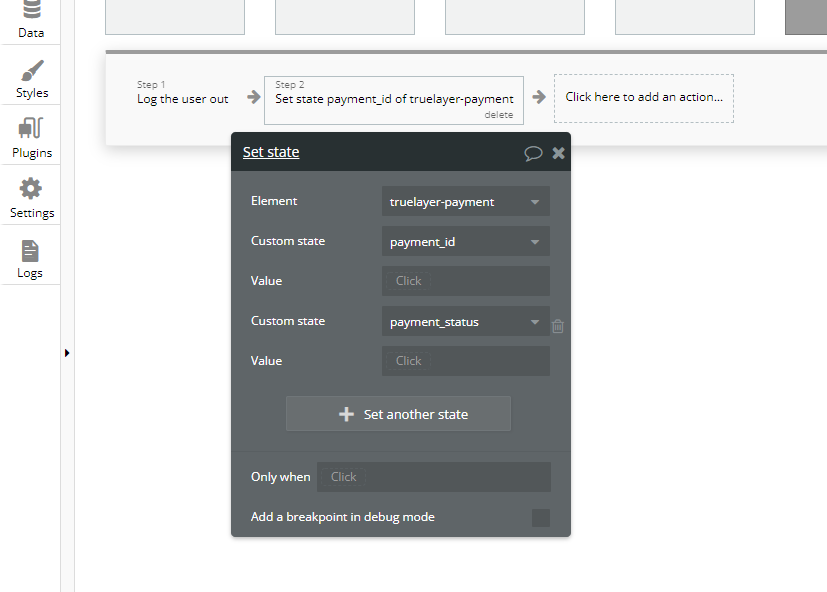Add a comment via speech bubble icon
The width and height of the screenshot is (827, 592).
(x=533, y=154)
